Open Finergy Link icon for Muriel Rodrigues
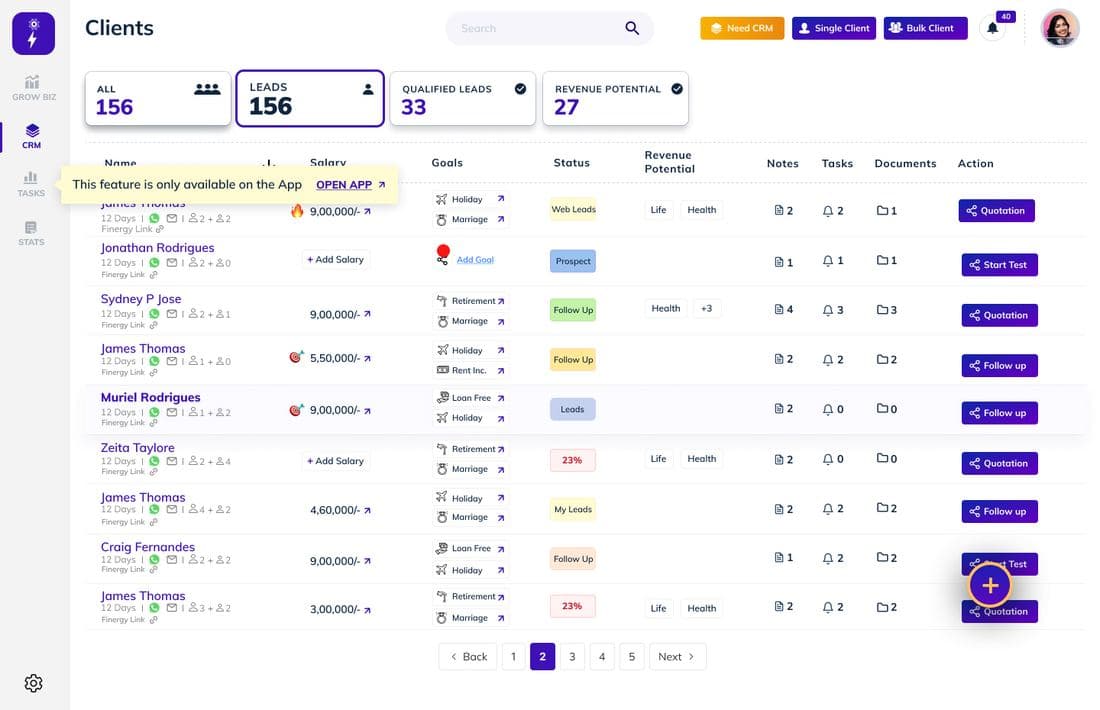Screen dimensions: 1100x710 click(153, 423)
